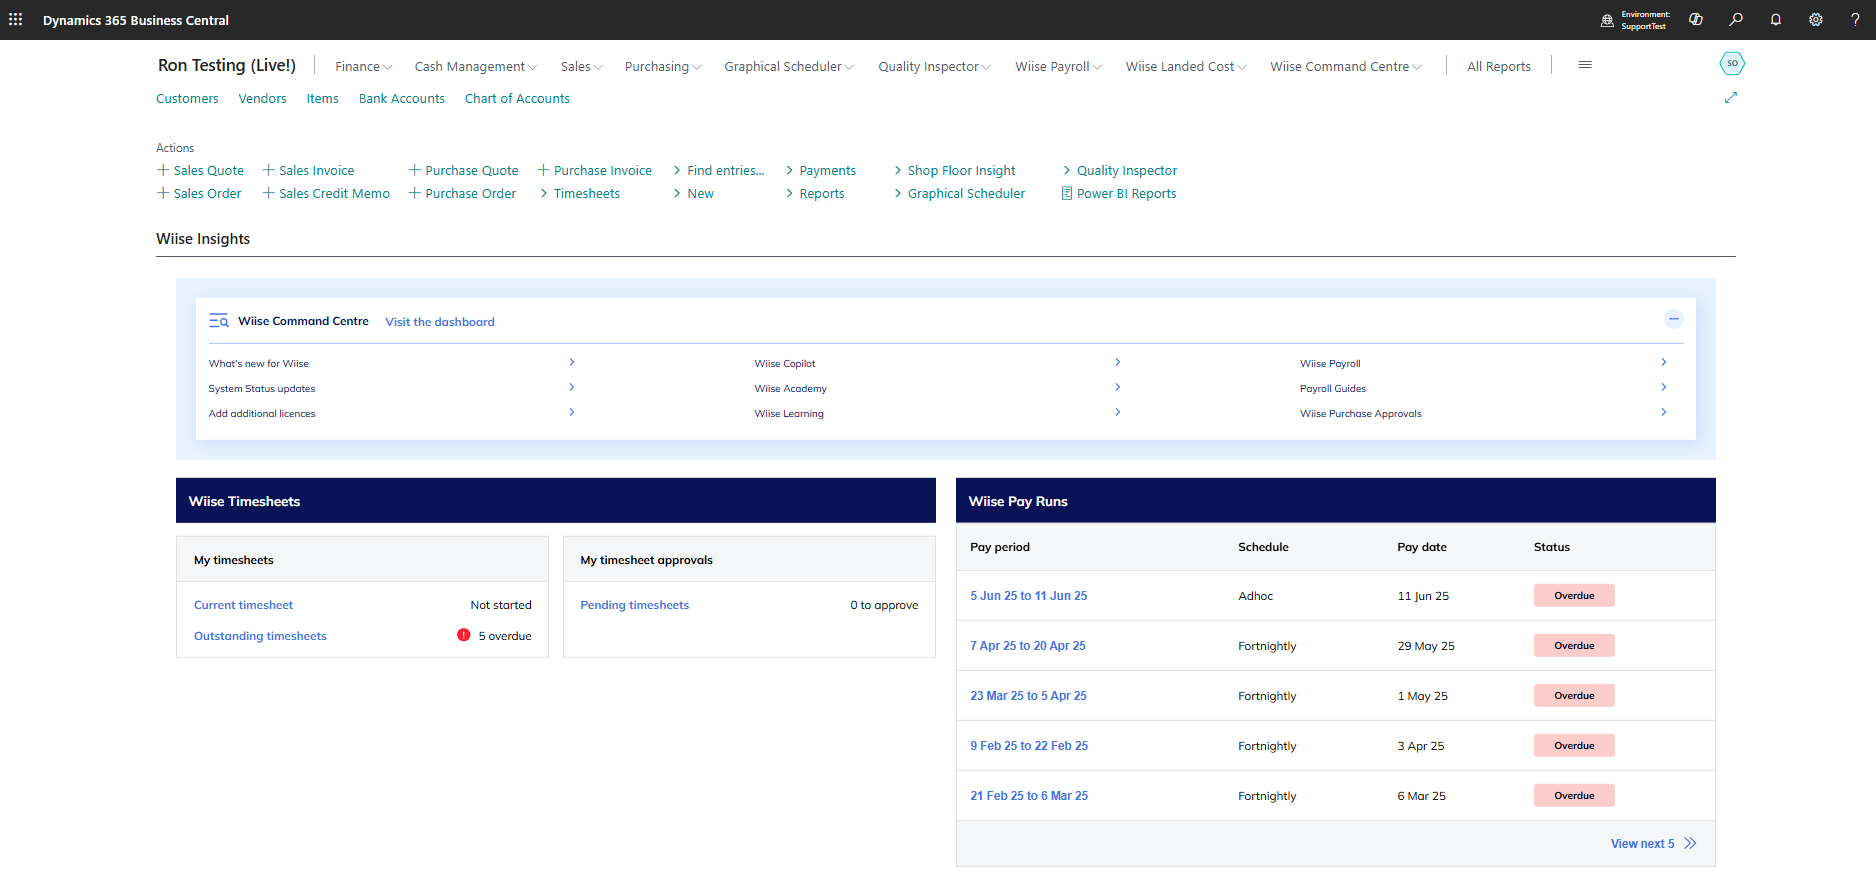The height and width of the screenshot is (891, 1876).
Task: Click the View next 5 double-arrow icon
Action: pyautogui.click(x=1690, y=843)
